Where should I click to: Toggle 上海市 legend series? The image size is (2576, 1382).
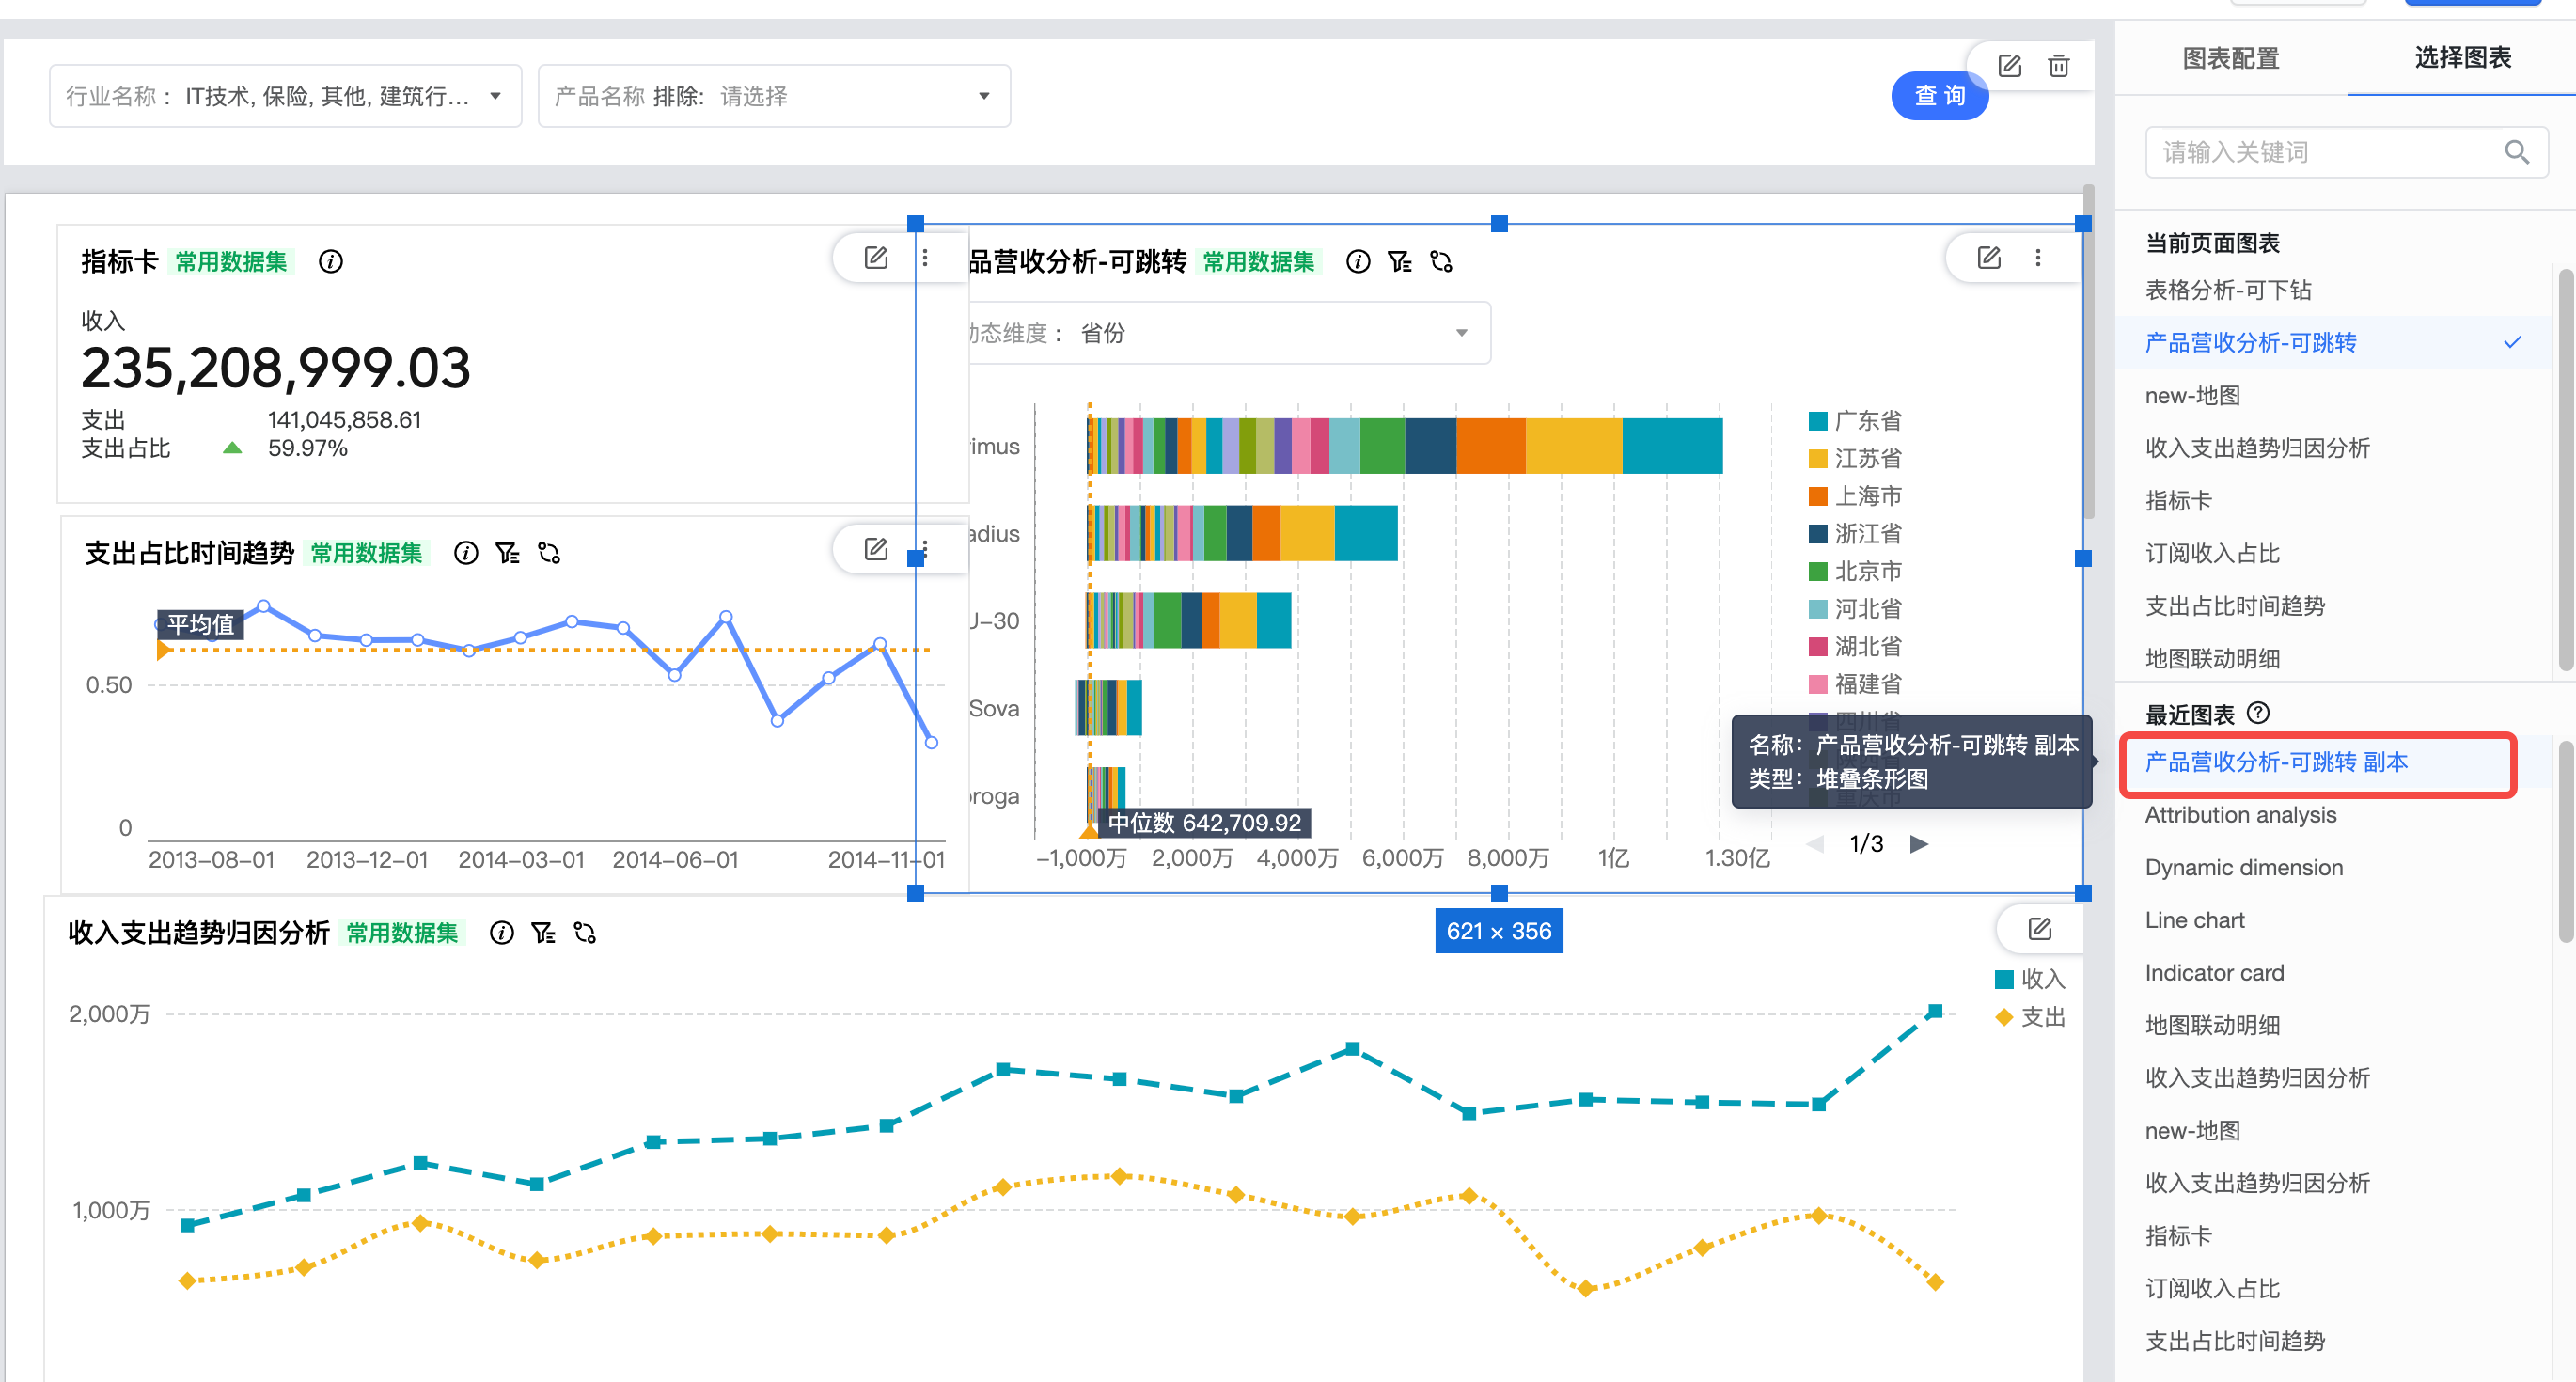point(1856,496)
